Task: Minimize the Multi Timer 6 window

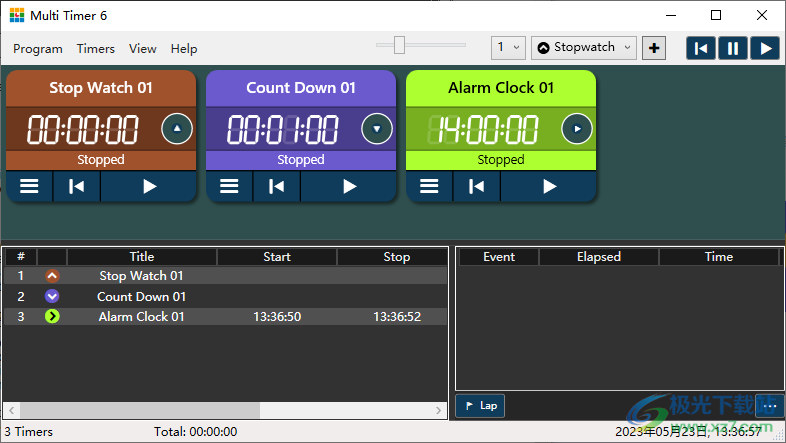Action: click(x=671, y=16)
